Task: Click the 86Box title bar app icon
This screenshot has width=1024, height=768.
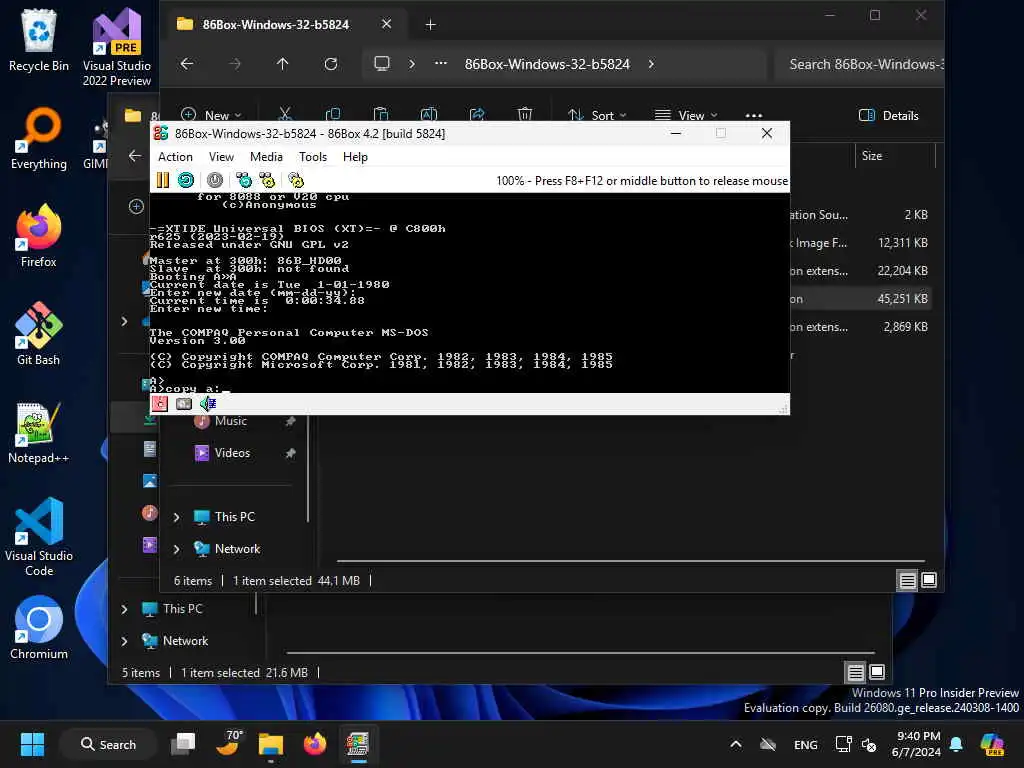Action: [x=161, y=133]
